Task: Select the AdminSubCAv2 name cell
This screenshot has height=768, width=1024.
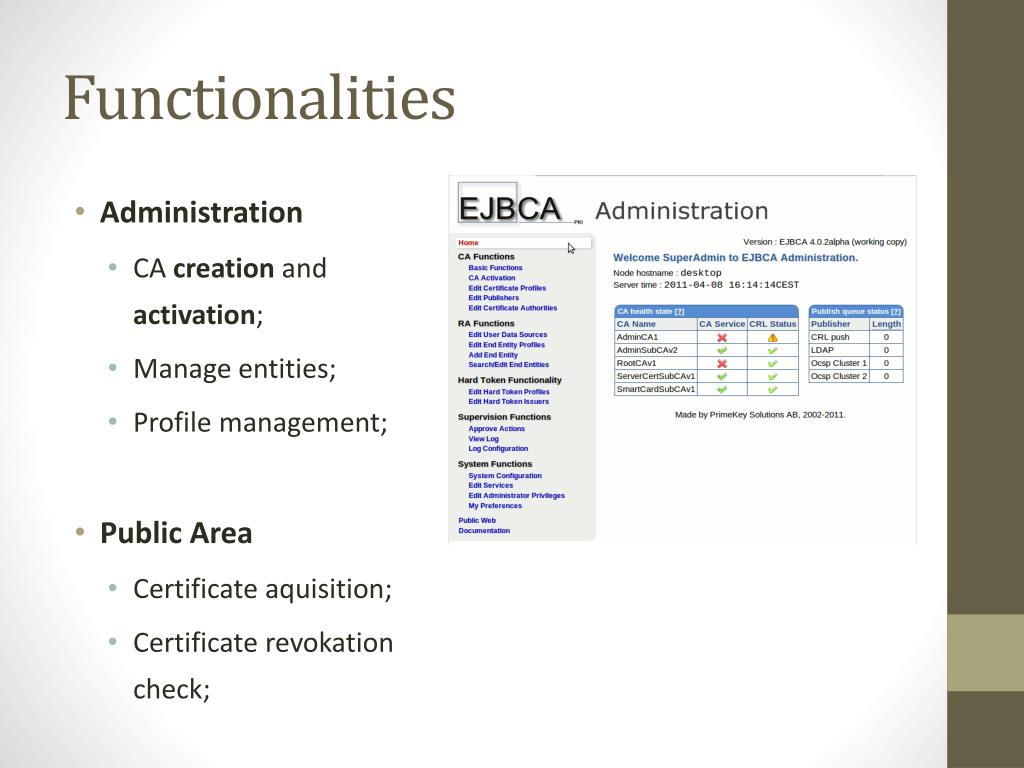Action: tap(656, 351)
